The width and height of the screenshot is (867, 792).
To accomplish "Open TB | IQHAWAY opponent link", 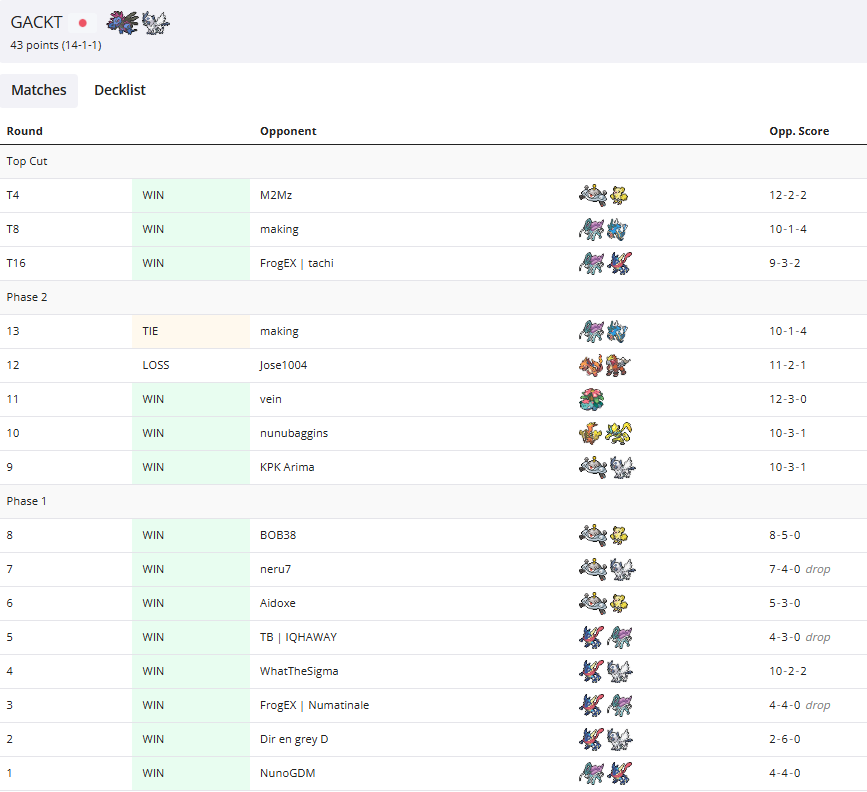I will [x=298, y=637].
